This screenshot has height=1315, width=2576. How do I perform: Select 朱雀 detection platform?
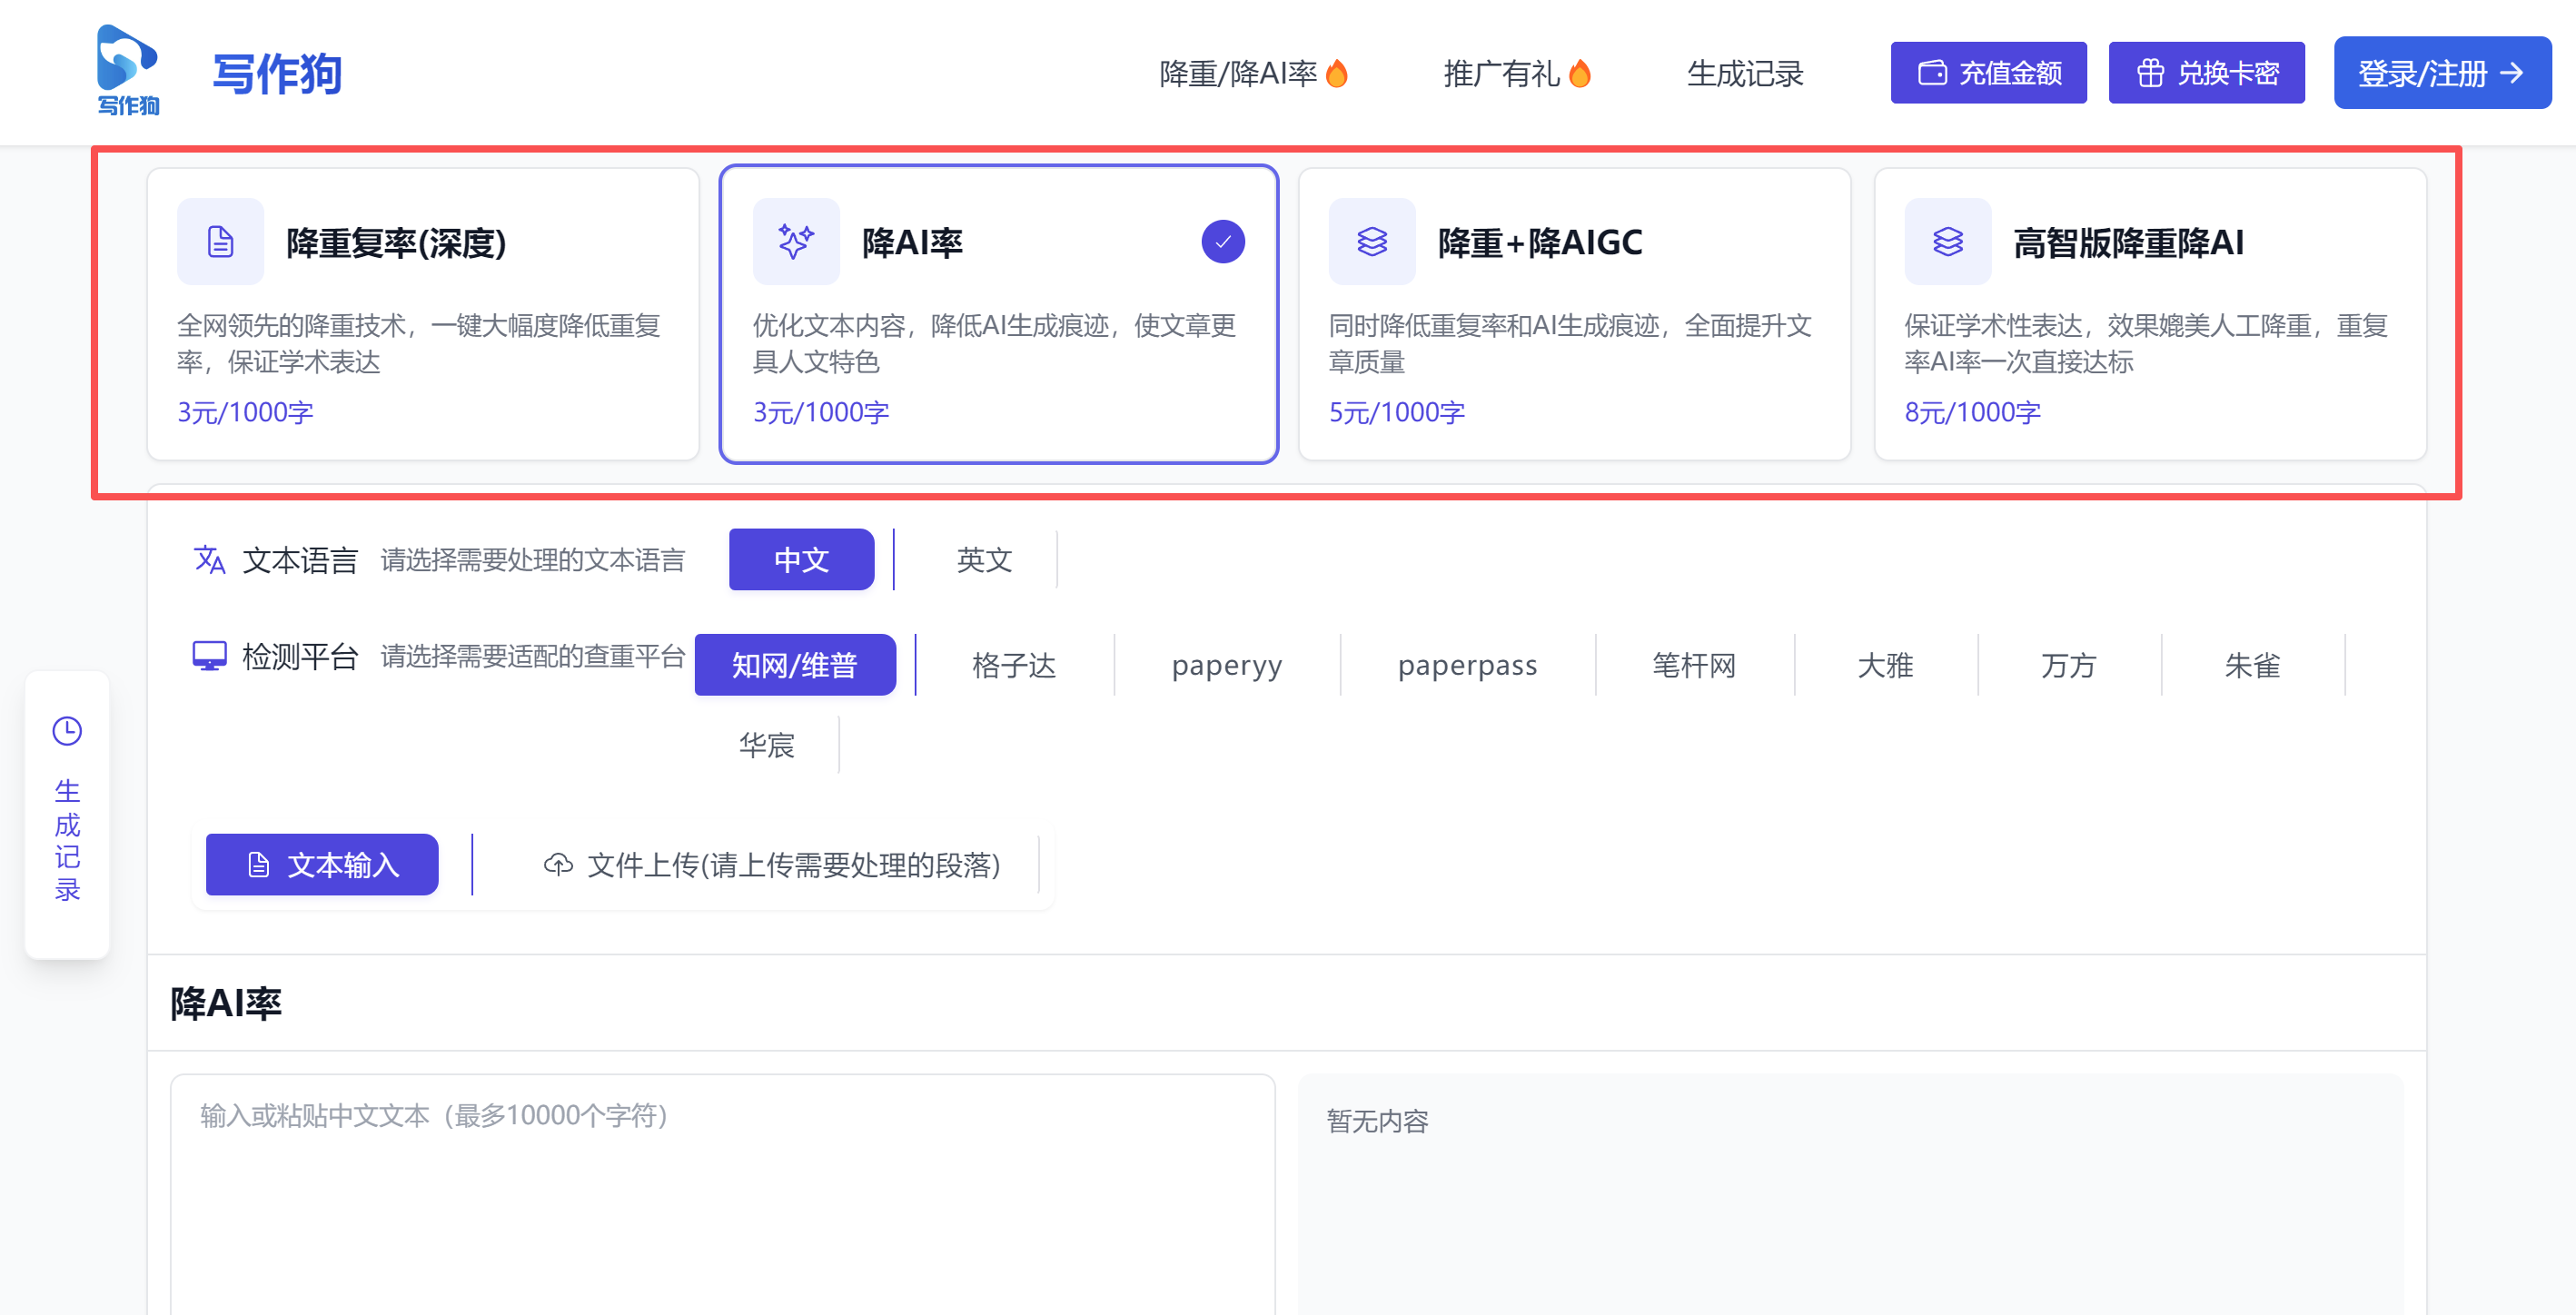click(2253, 664)
